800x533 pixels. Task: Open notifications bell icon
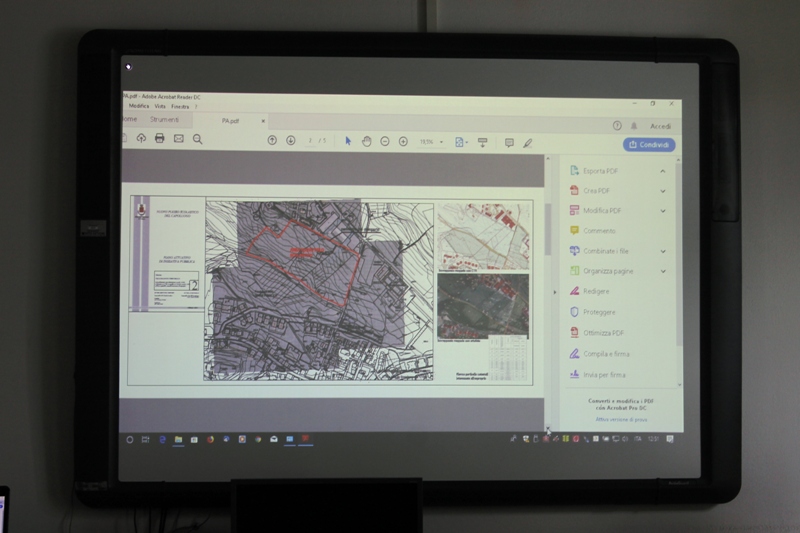tap(634, 125)
